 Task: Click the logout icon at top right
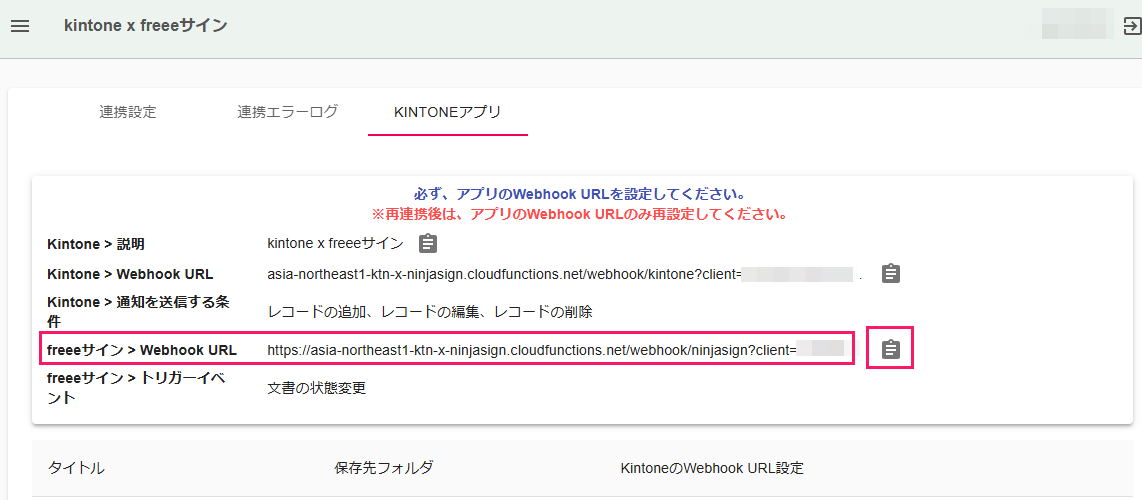tap(1132, 26)
